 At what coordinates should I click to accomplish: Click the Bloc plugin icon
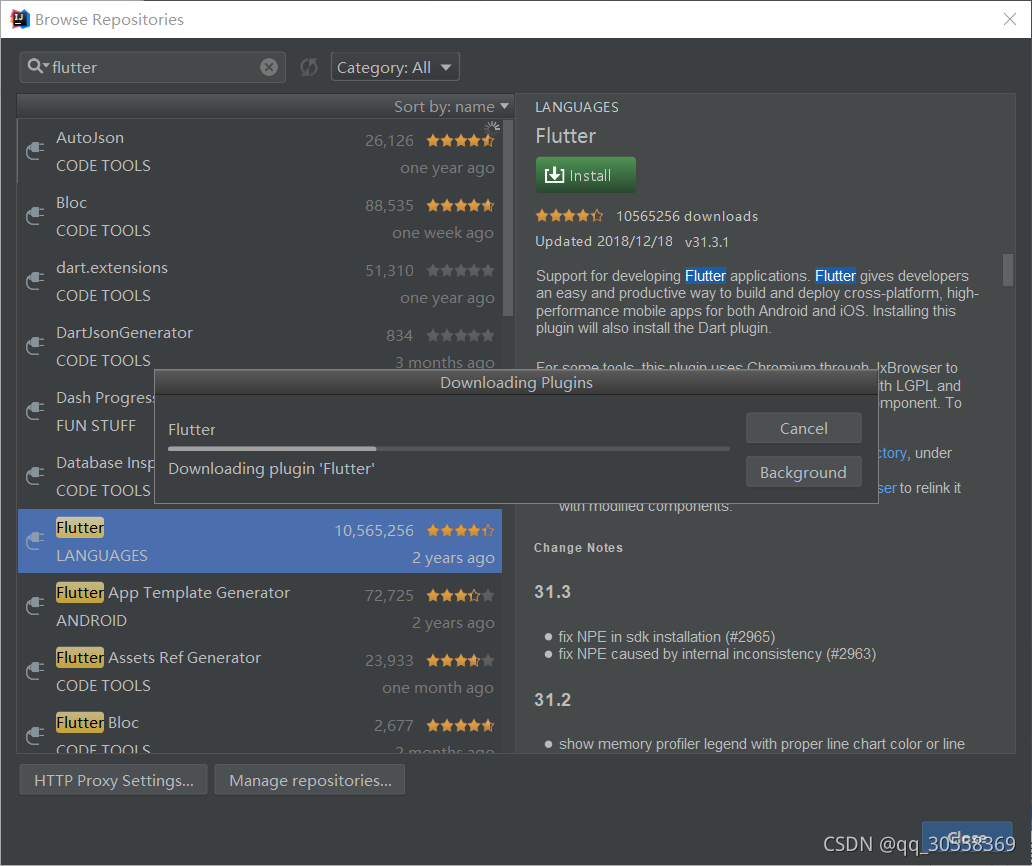pyautogui.click(x=34, y=216)
